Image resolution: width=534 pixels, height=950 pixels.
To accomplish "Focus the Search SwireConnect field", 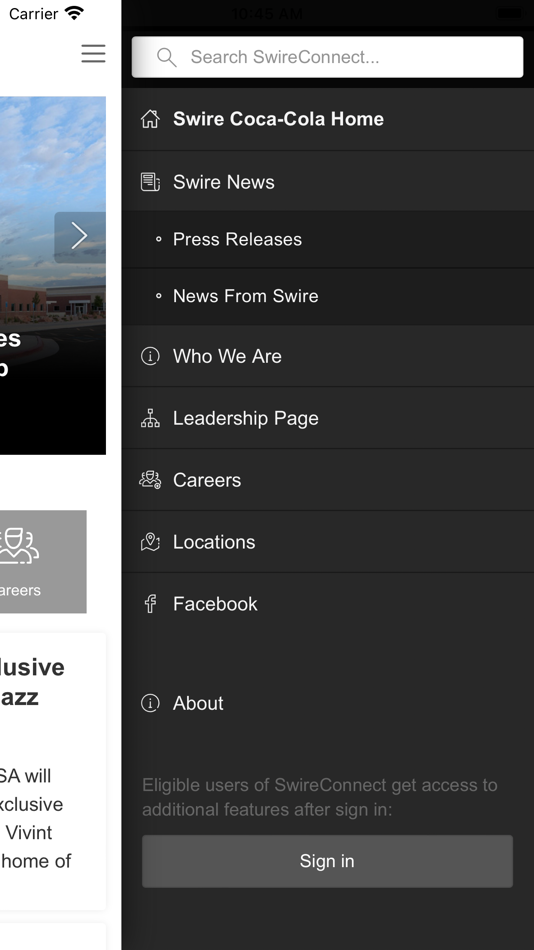I will point(327,57).
